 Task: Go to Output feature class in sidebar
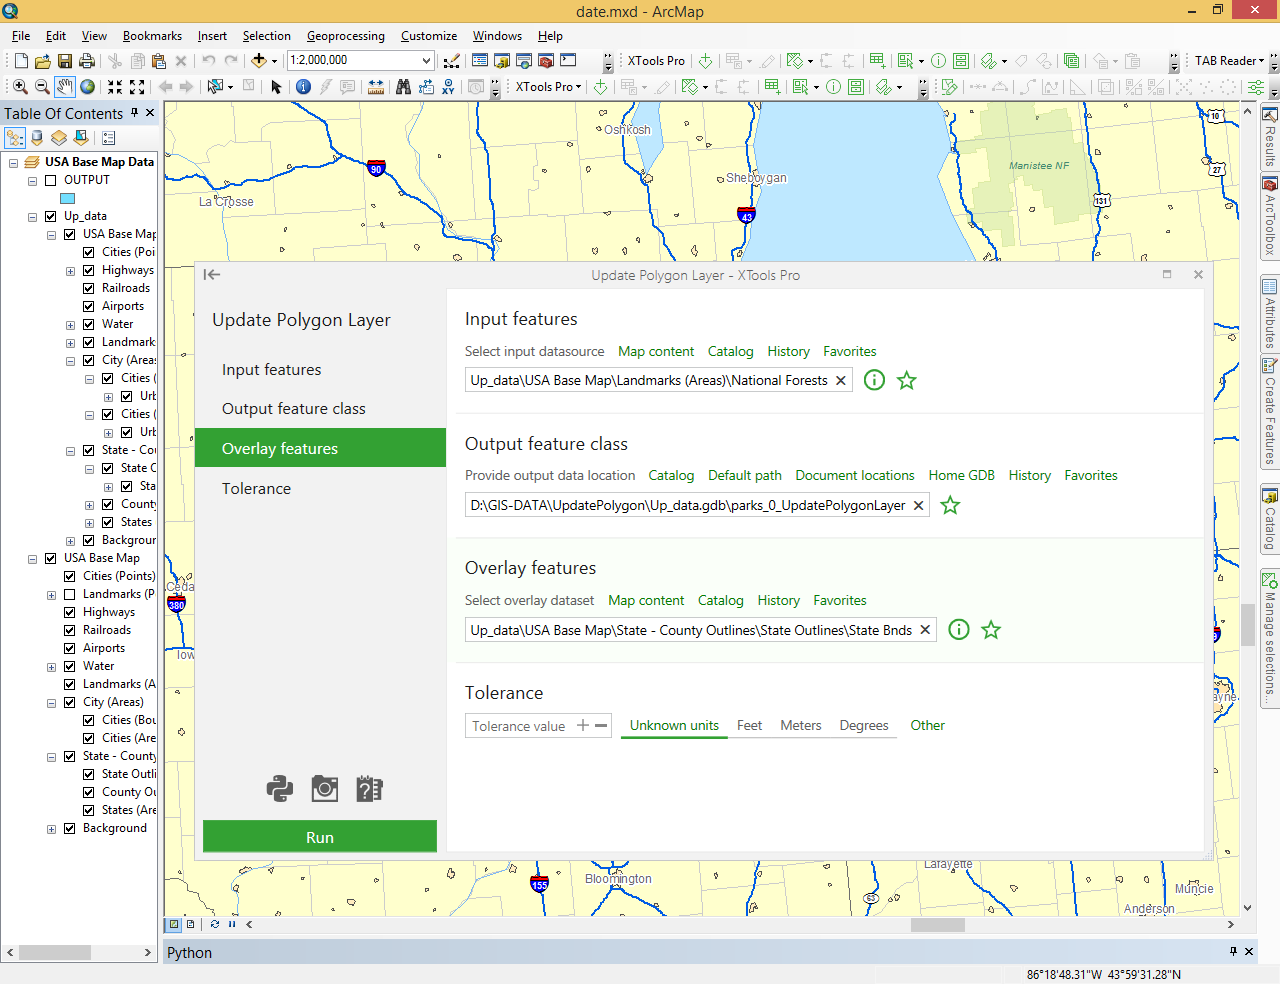coord(320,408)
